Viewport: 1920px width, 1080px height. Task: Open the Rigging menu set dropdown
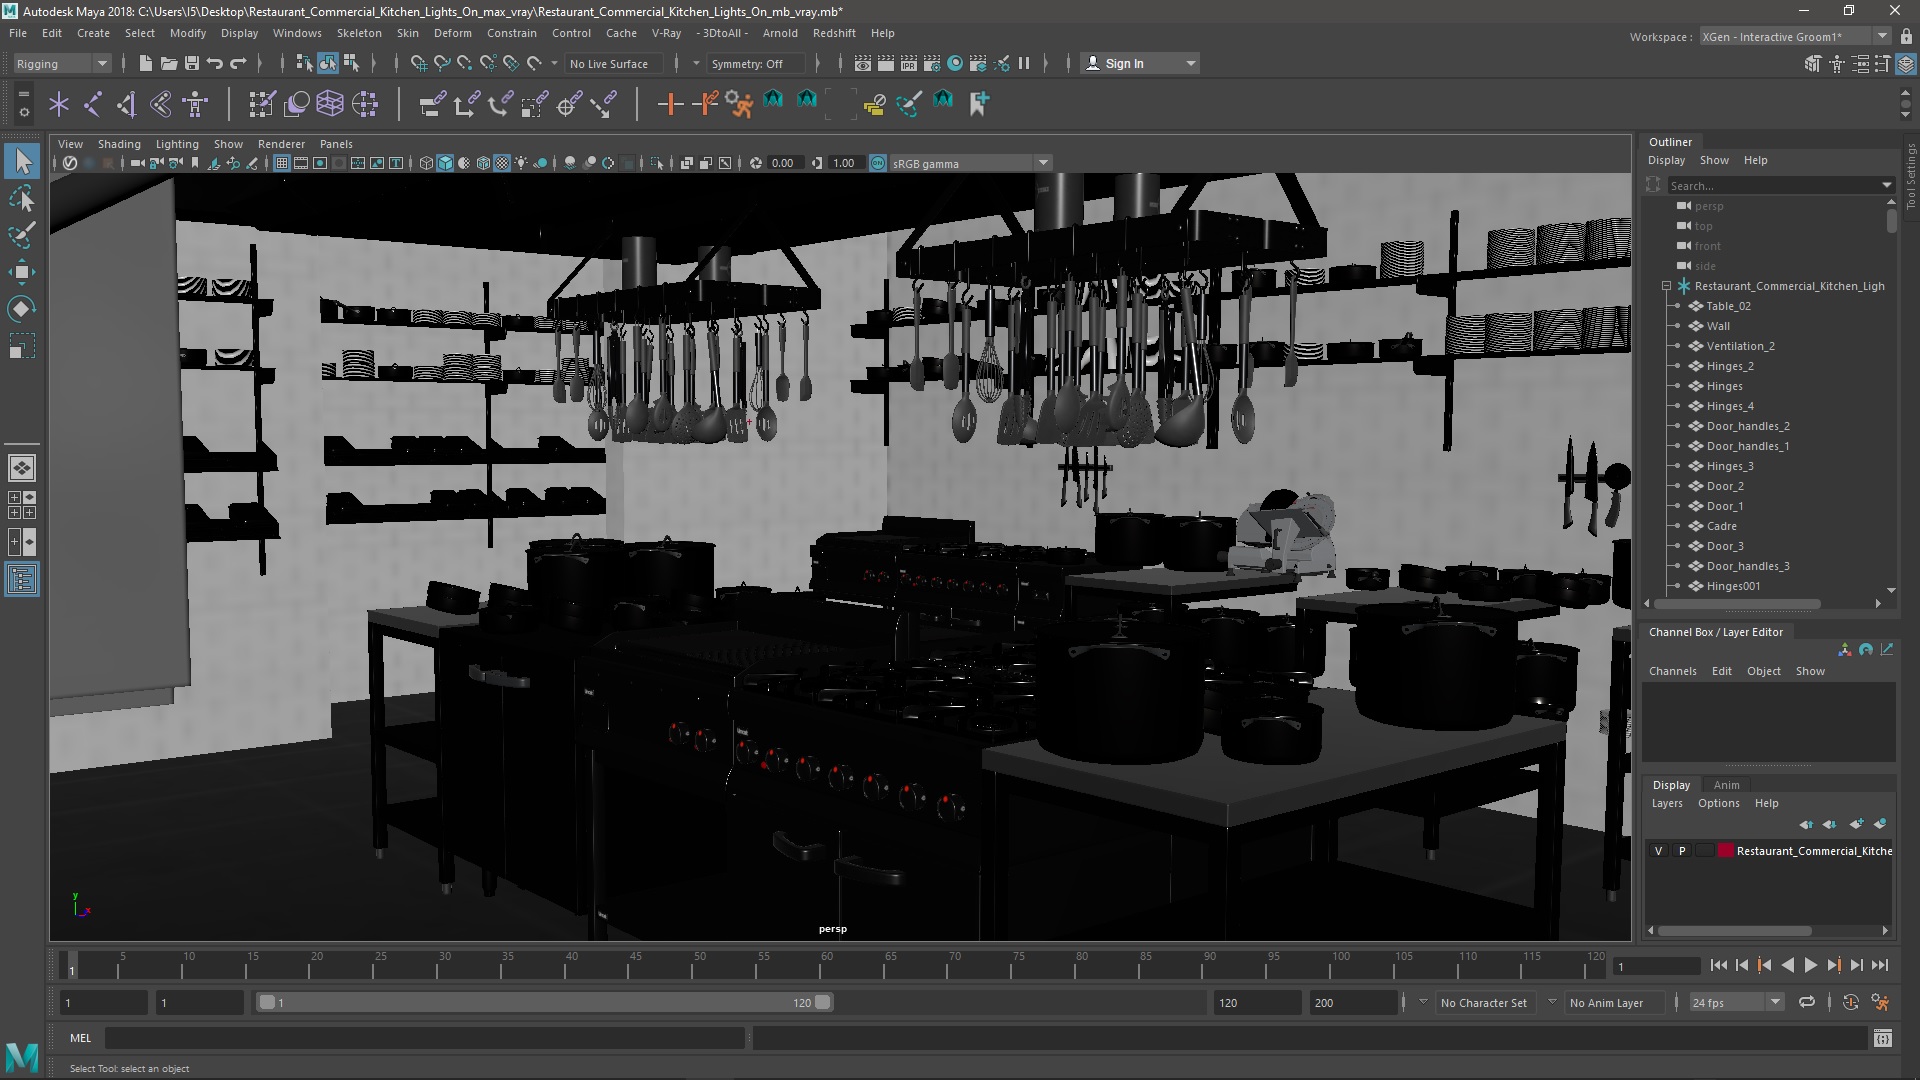(x=62, y=63)
